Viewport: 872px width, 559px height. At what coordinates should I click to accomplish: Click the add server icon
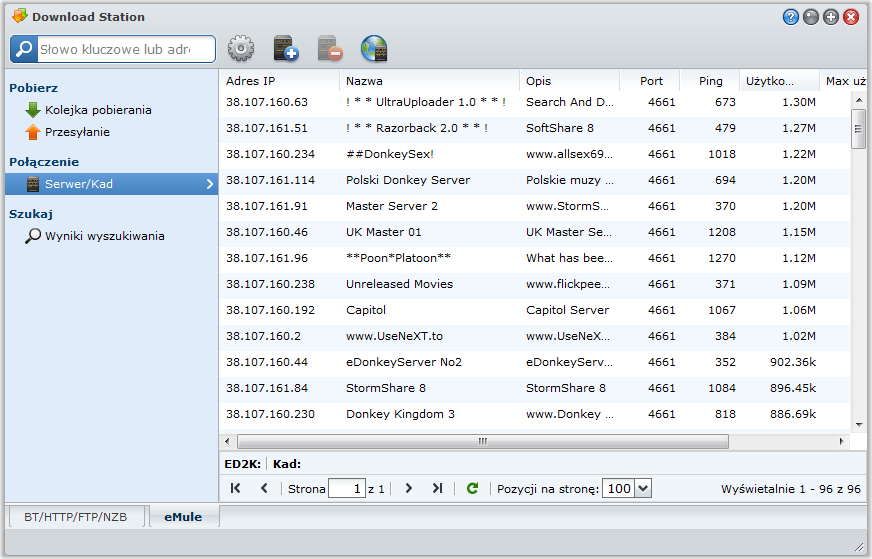coord(286,49)
